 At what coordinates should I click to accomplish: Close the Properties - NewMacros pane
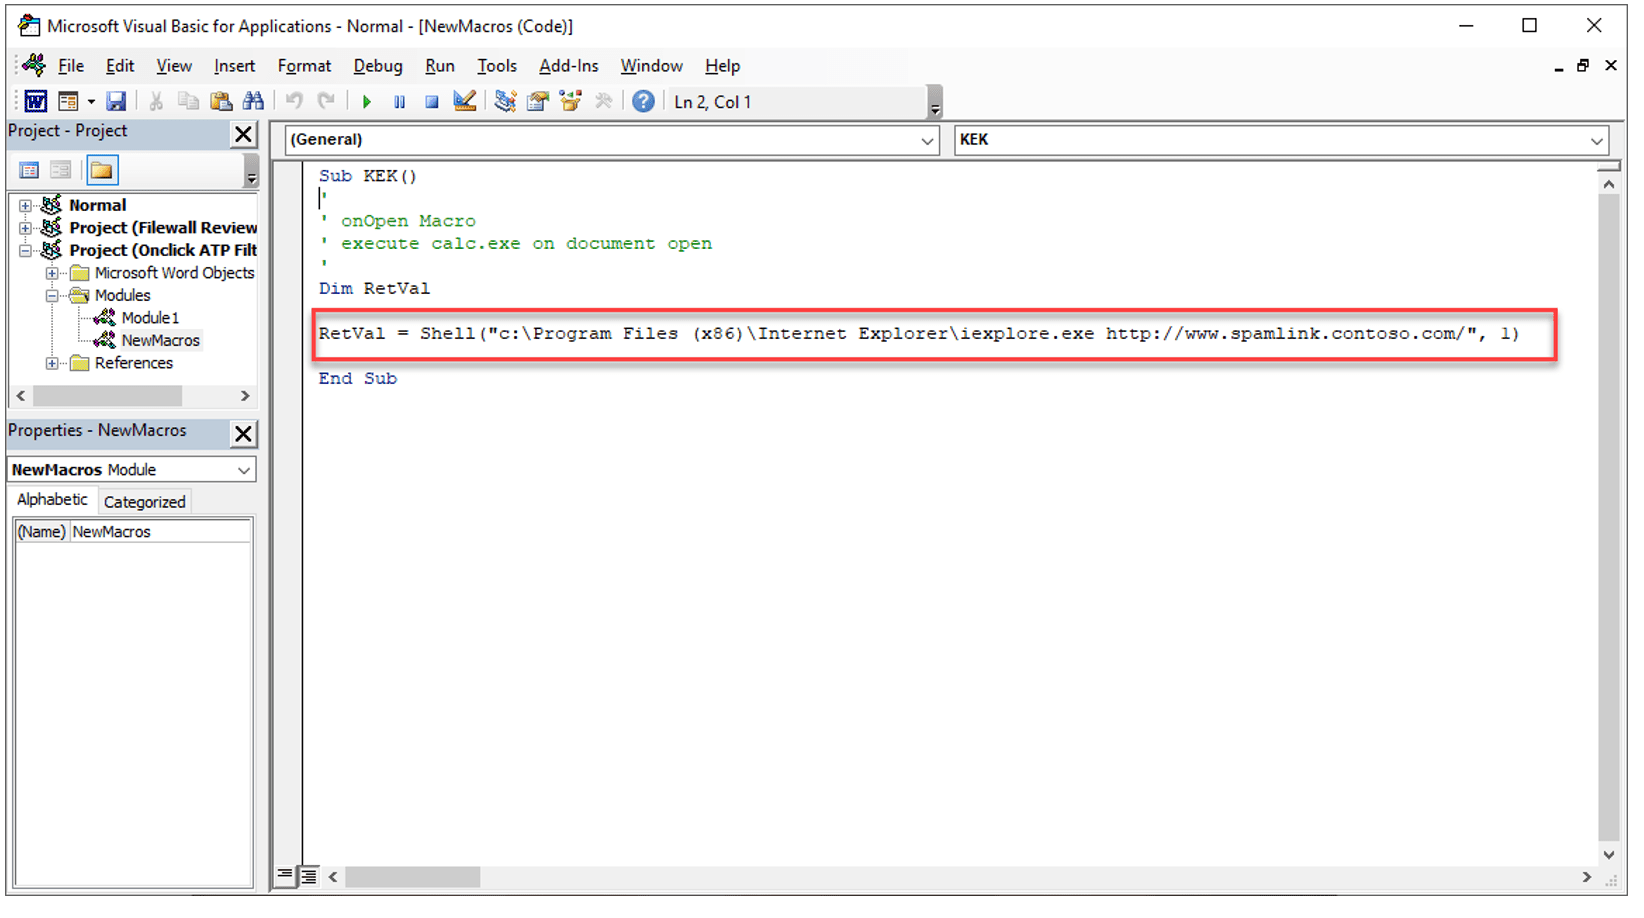coord(243,434)
